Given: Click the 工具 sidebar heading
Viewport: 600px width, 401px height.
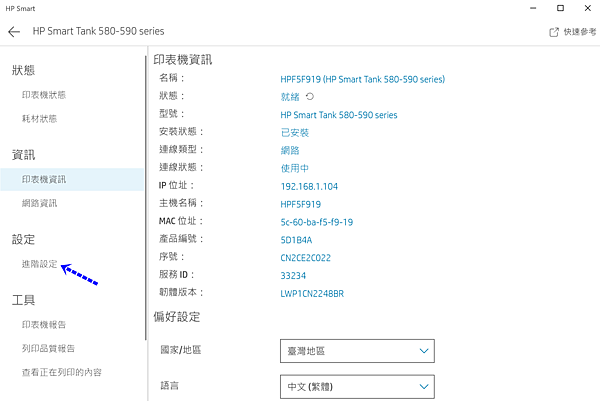Looking at the screenshot, I should (23, 300).
